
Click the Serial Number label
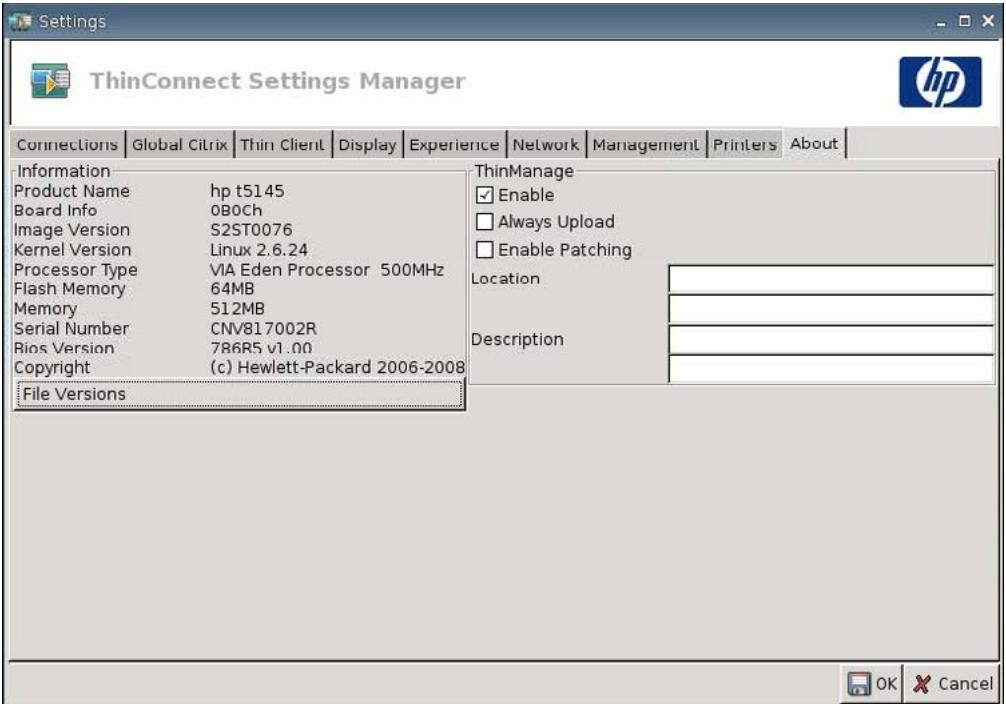tap(71, 329)
